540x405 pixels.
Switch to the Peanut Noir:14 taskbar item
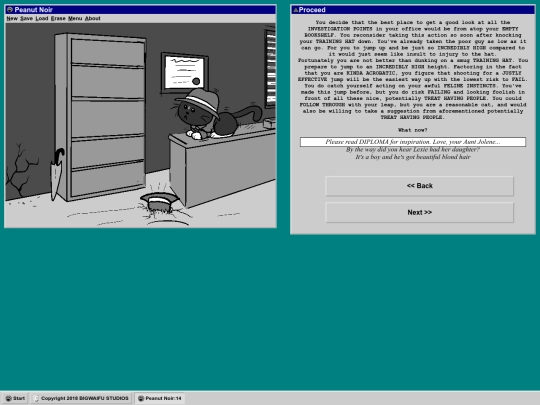(x=160, y=398)
